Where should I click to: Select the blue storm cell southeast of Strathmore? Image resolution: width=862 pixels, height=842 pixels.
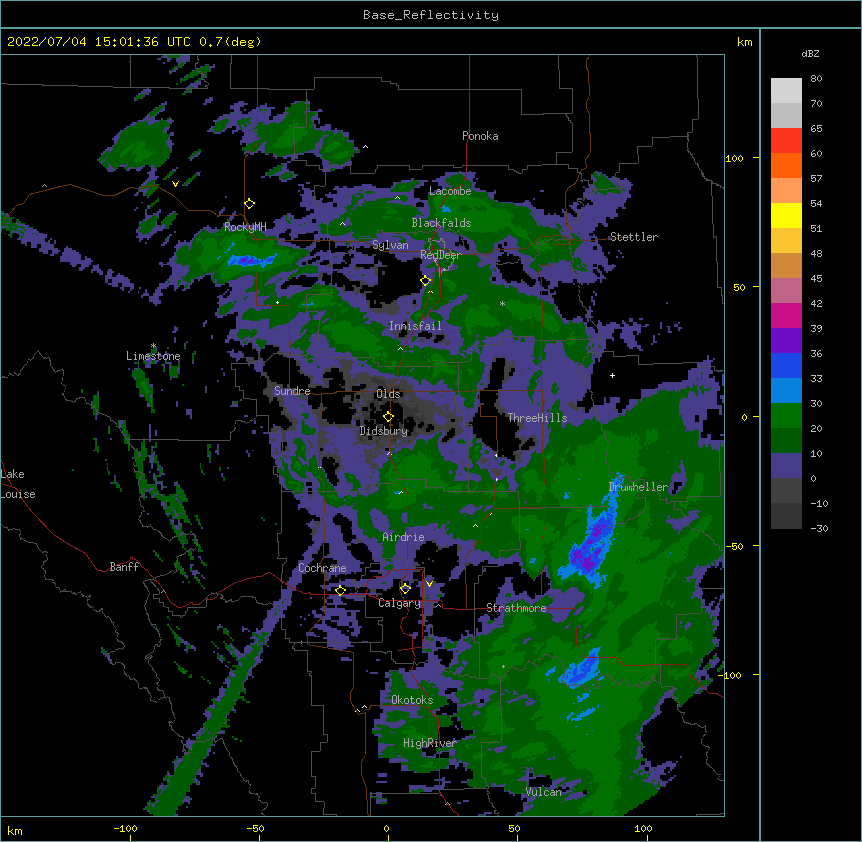580,669
